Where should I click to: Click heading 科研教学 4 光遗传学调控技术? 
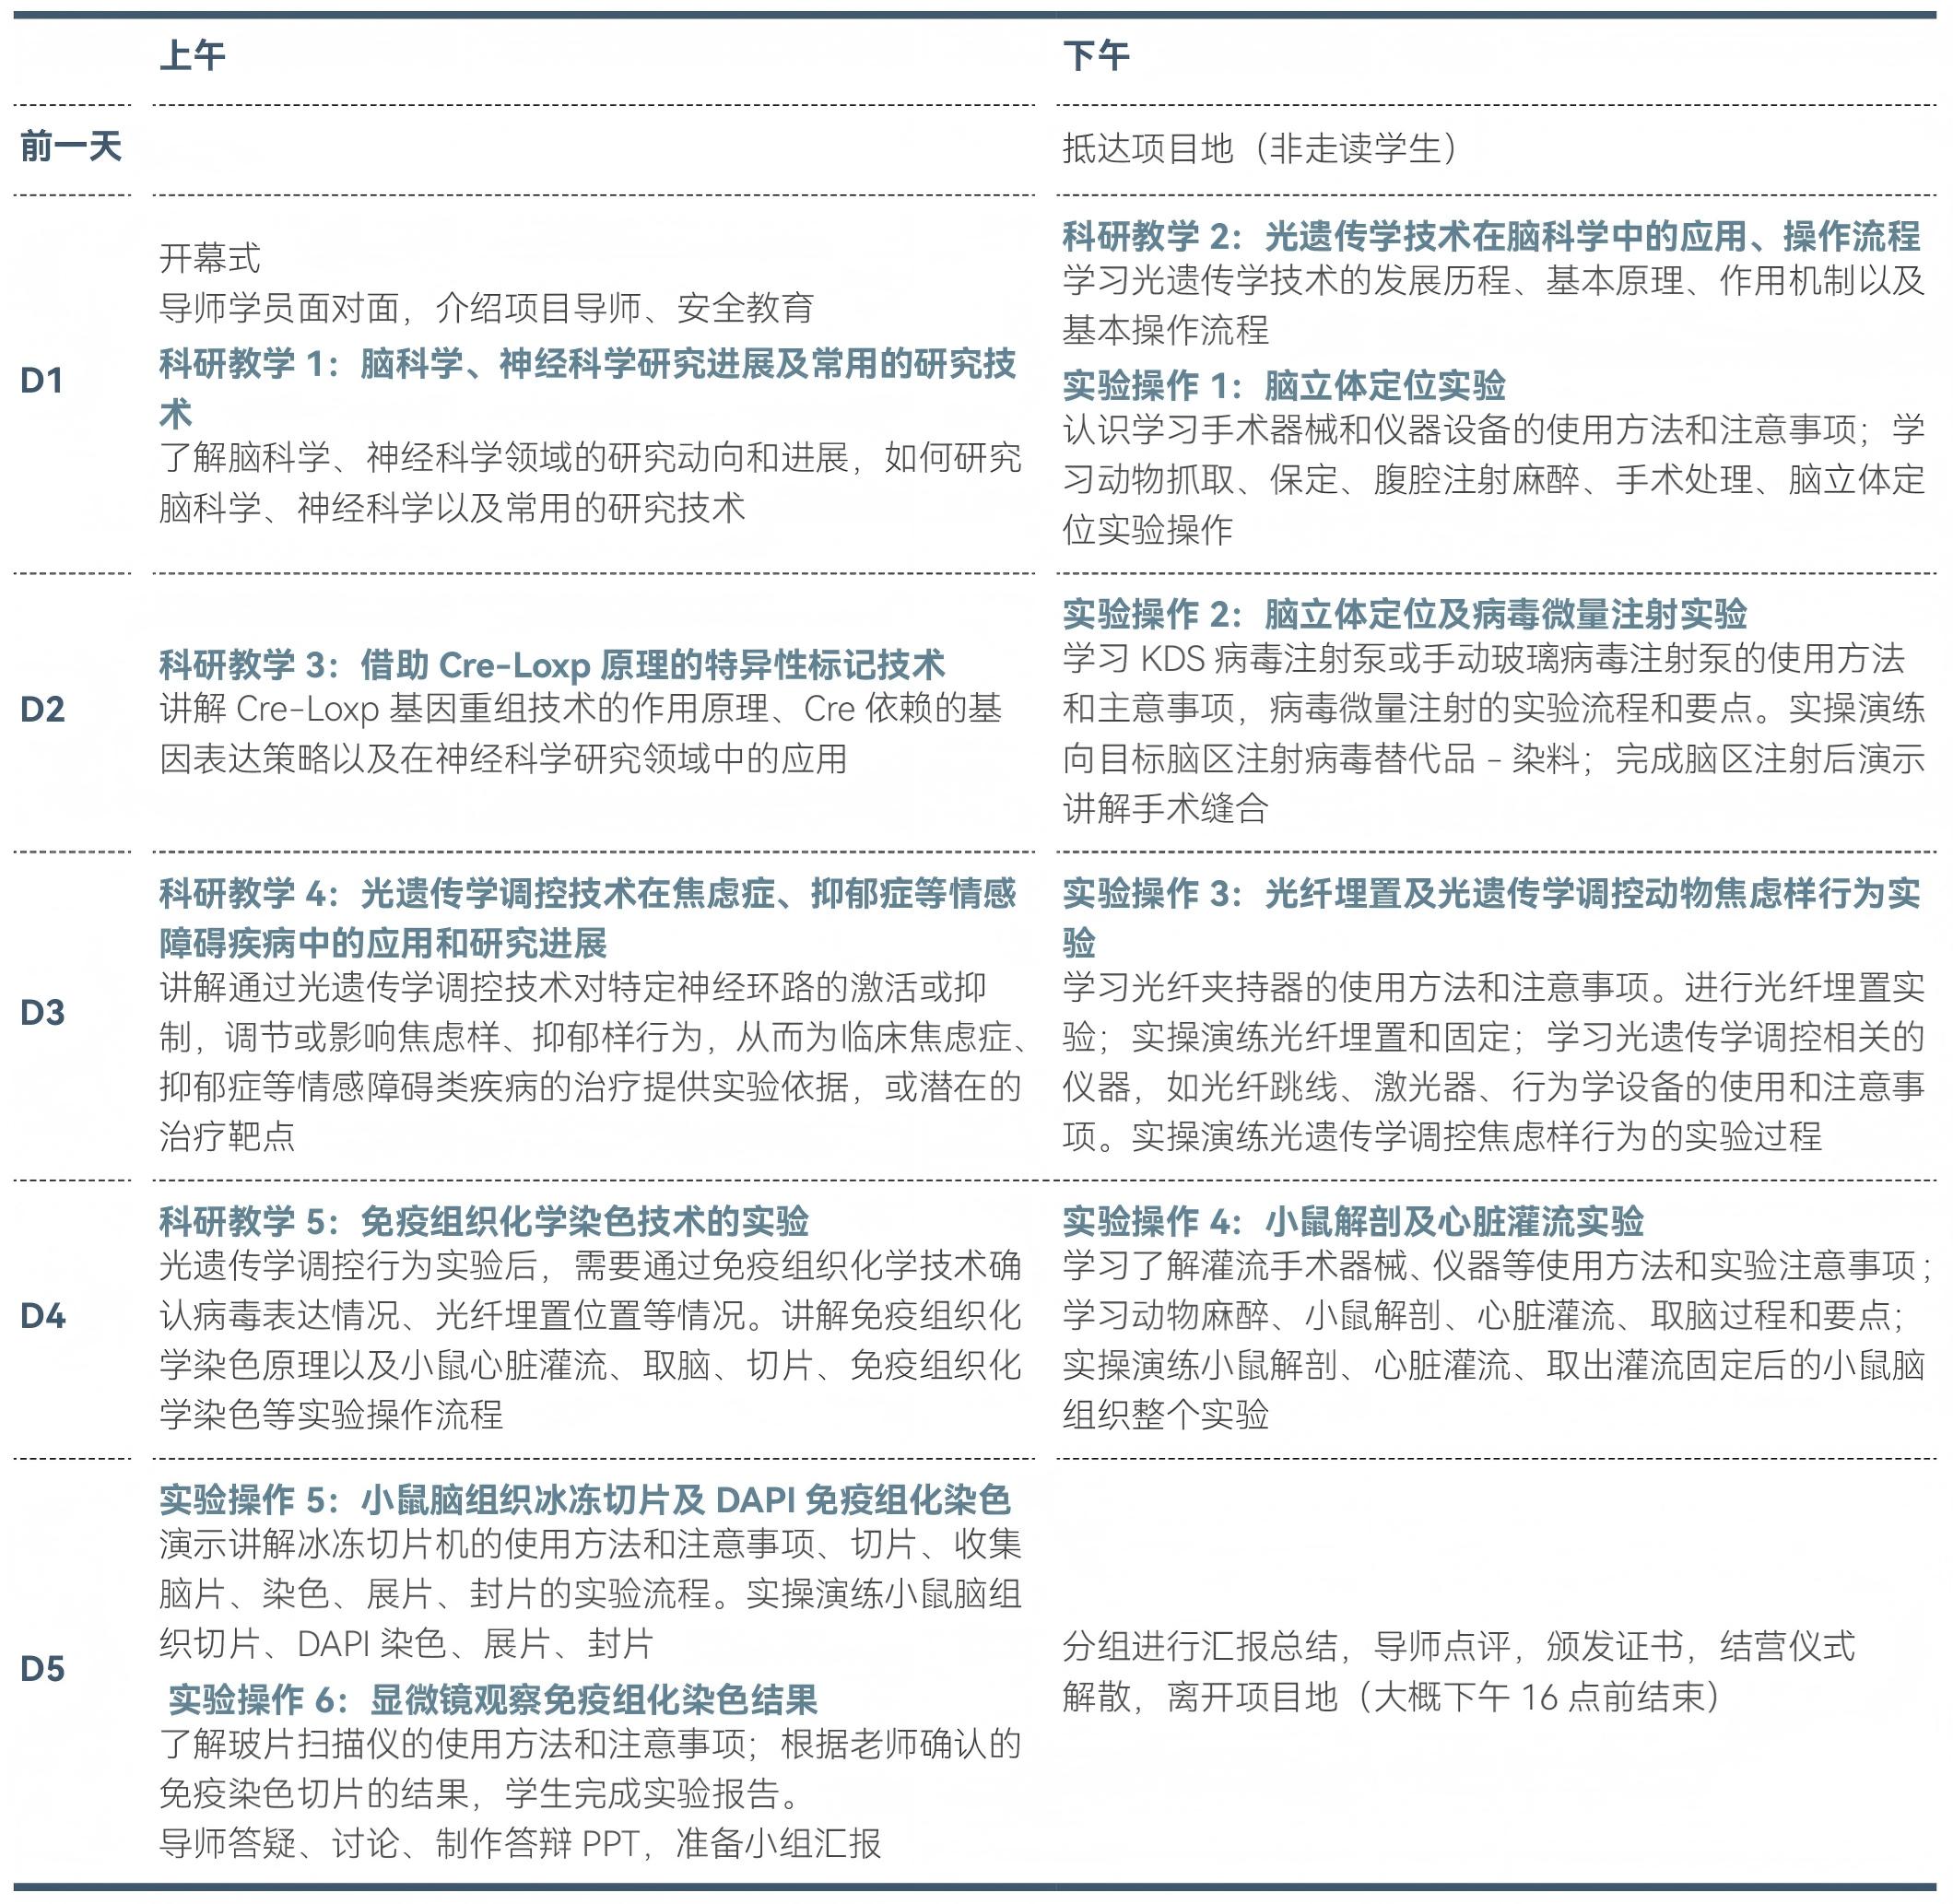click(x=587, y=894)
